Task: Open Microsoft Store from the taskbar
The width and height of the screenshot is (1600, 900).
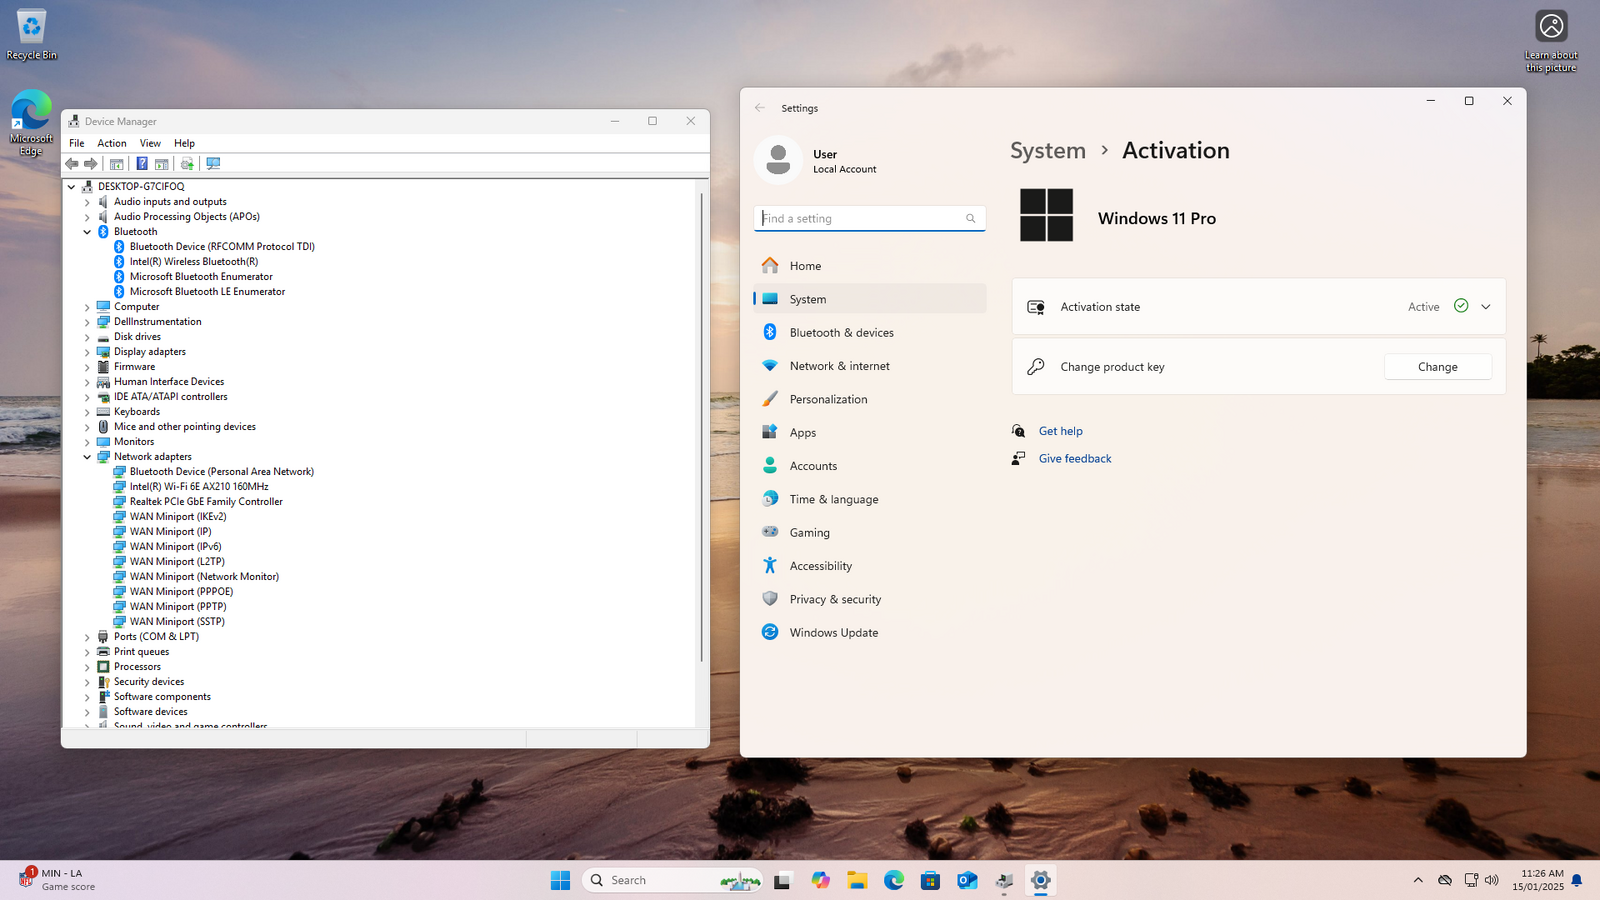Action: 930,880
